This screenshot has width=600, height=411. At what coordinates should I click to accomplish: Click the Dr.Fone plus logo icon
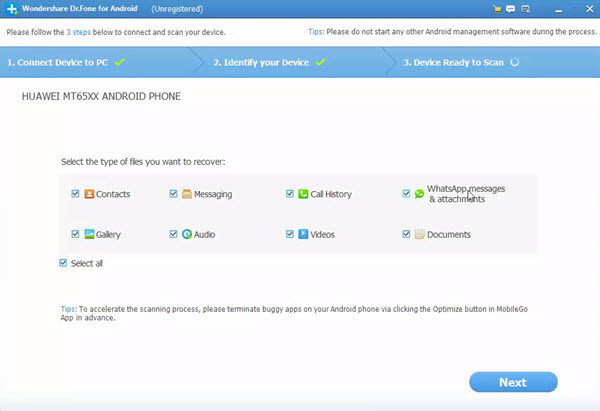pyautogui.click(x=12, y=9)
